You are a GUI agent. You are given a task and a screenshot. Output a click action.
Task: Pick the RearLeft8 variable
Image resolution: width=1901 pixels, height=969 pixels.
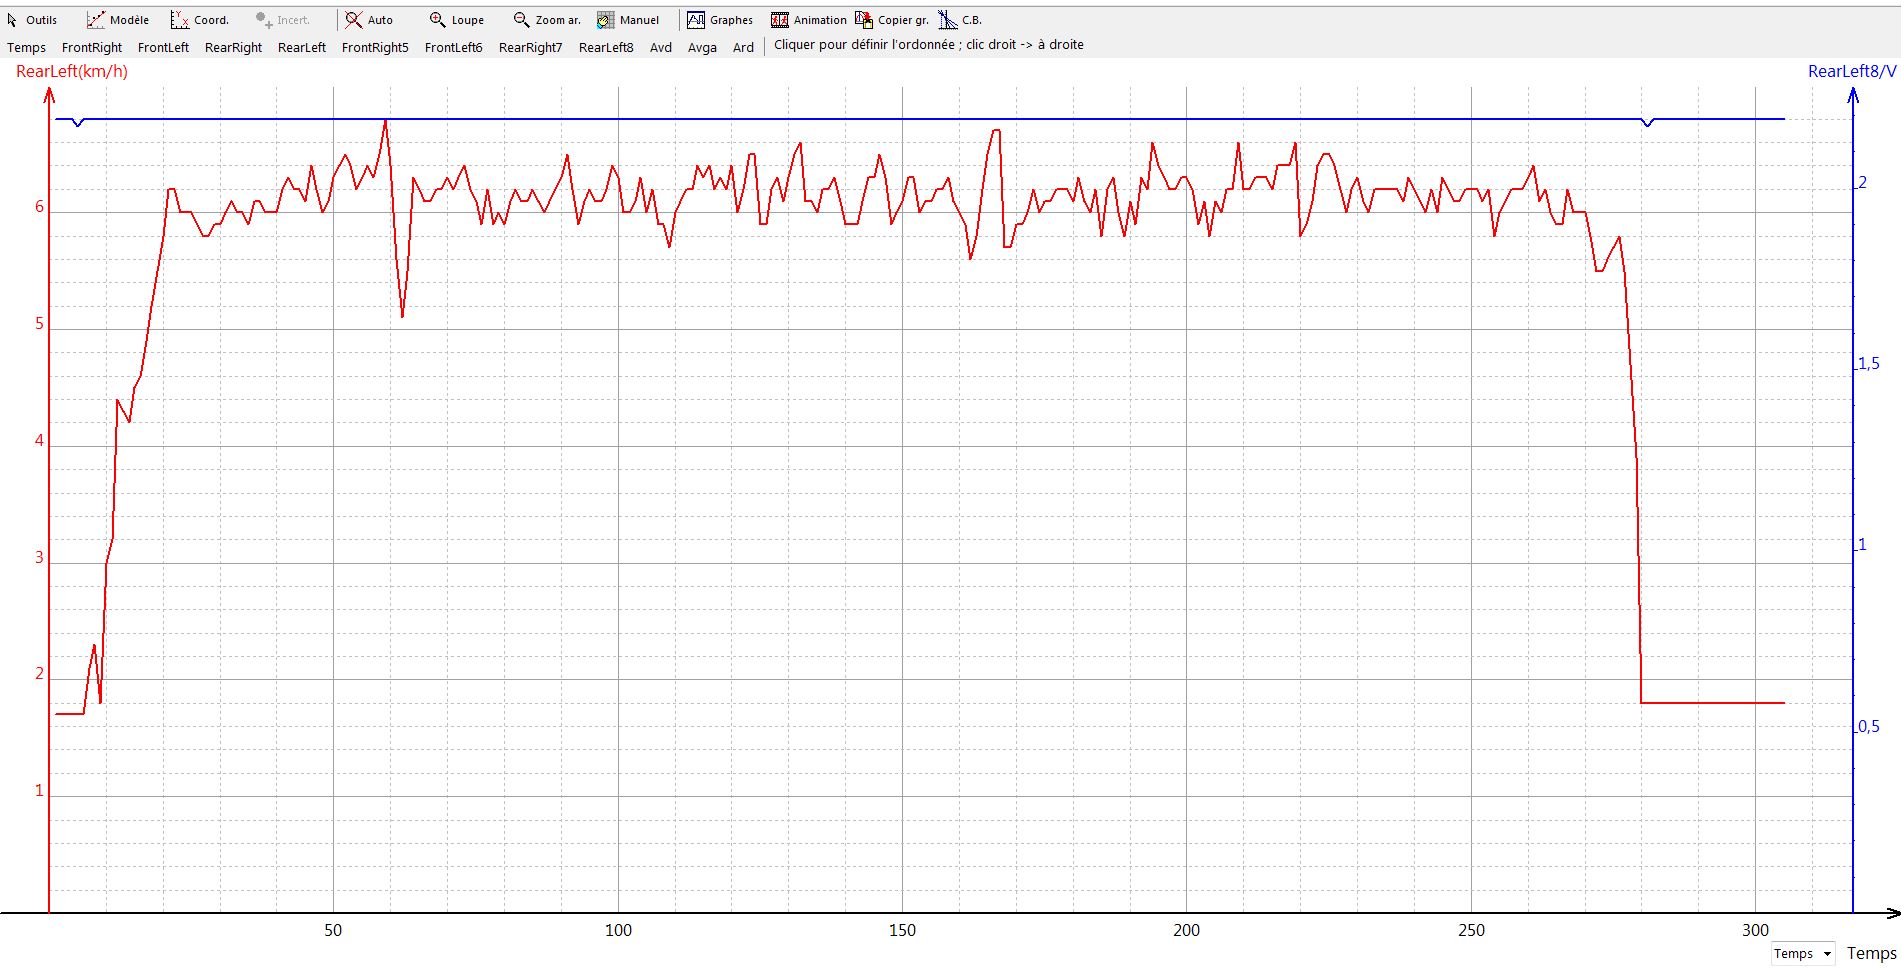[x=606, y=47]
